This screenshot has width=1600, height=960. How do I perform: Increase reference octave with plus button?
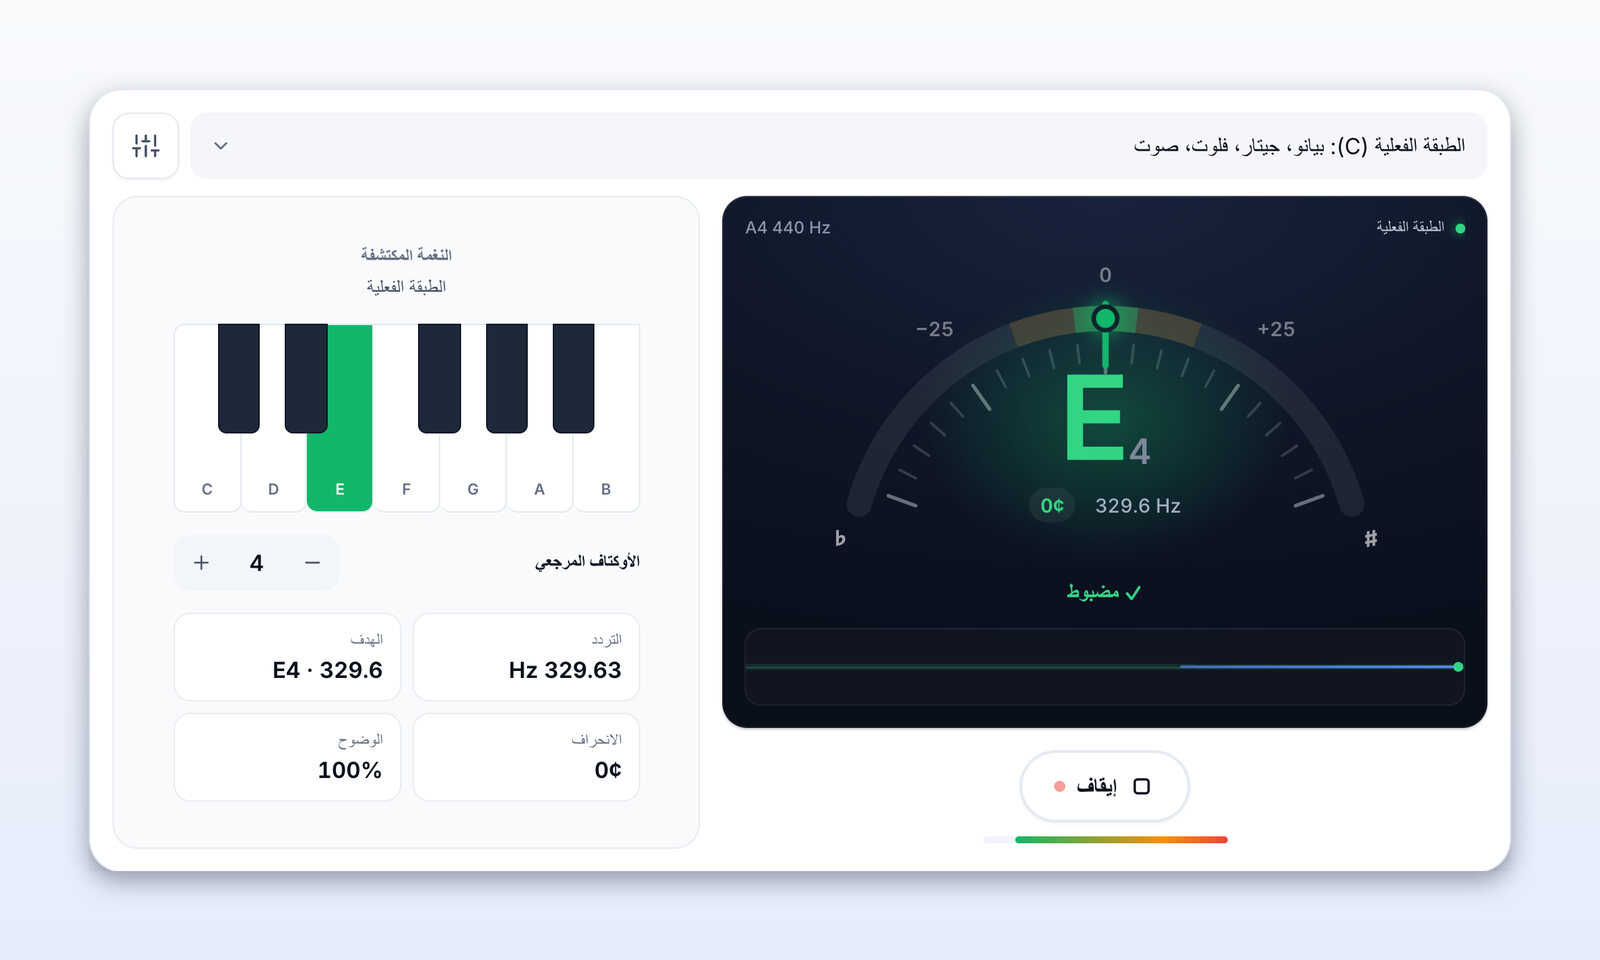(201, 563)
